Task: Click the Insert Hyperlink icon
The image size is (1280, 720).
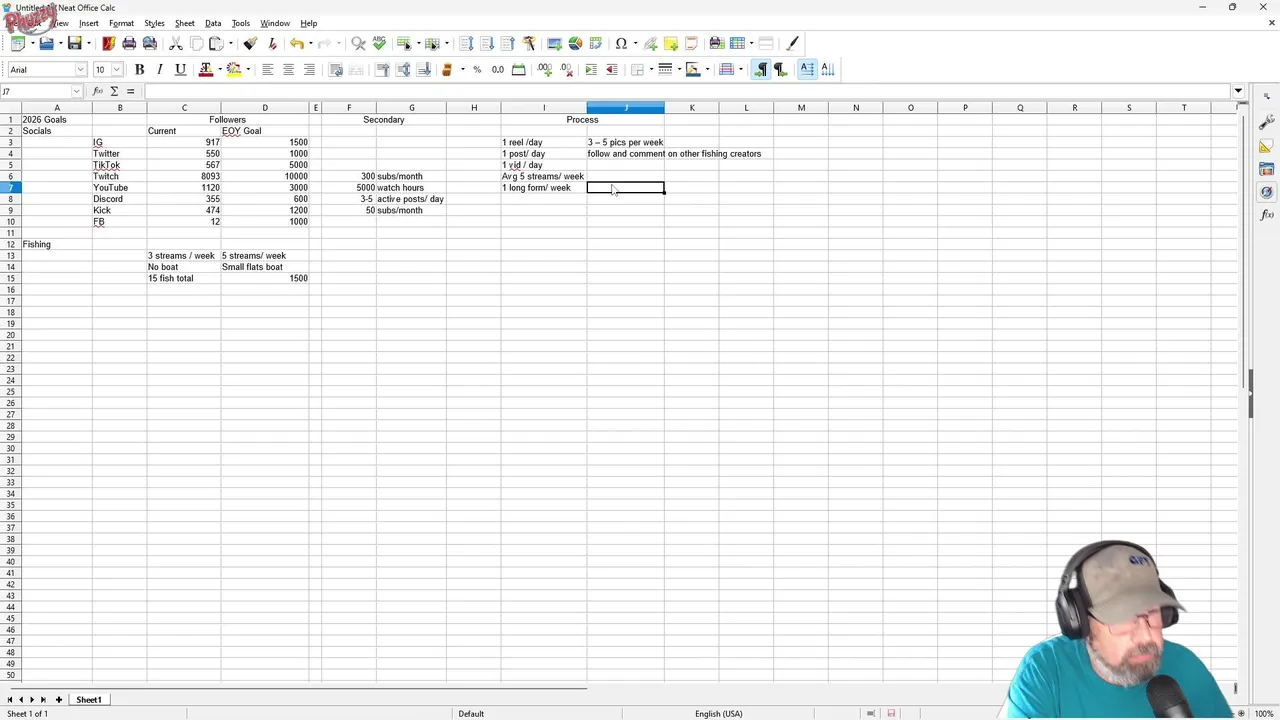Action: [651, 43]
